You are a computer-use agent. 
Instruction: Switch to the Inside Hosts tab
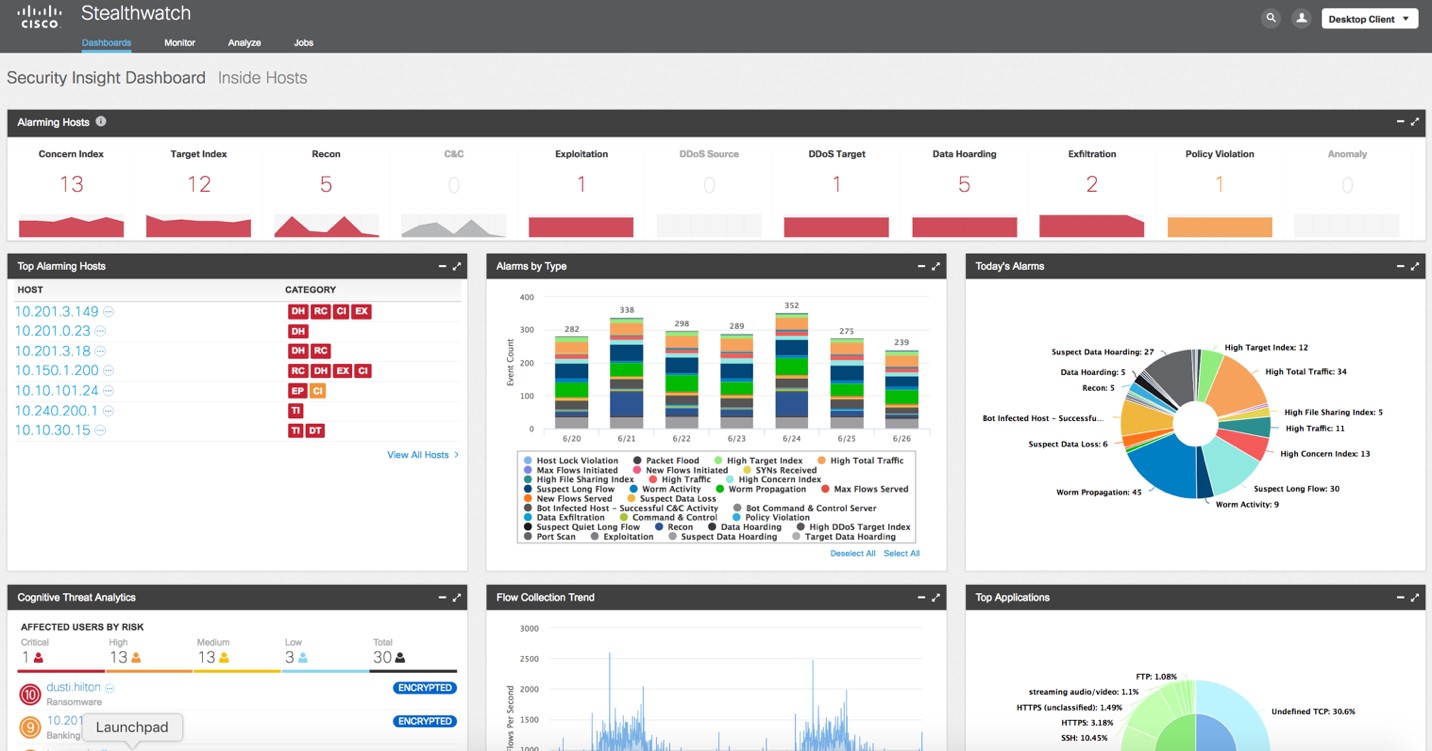click(262, 78)
